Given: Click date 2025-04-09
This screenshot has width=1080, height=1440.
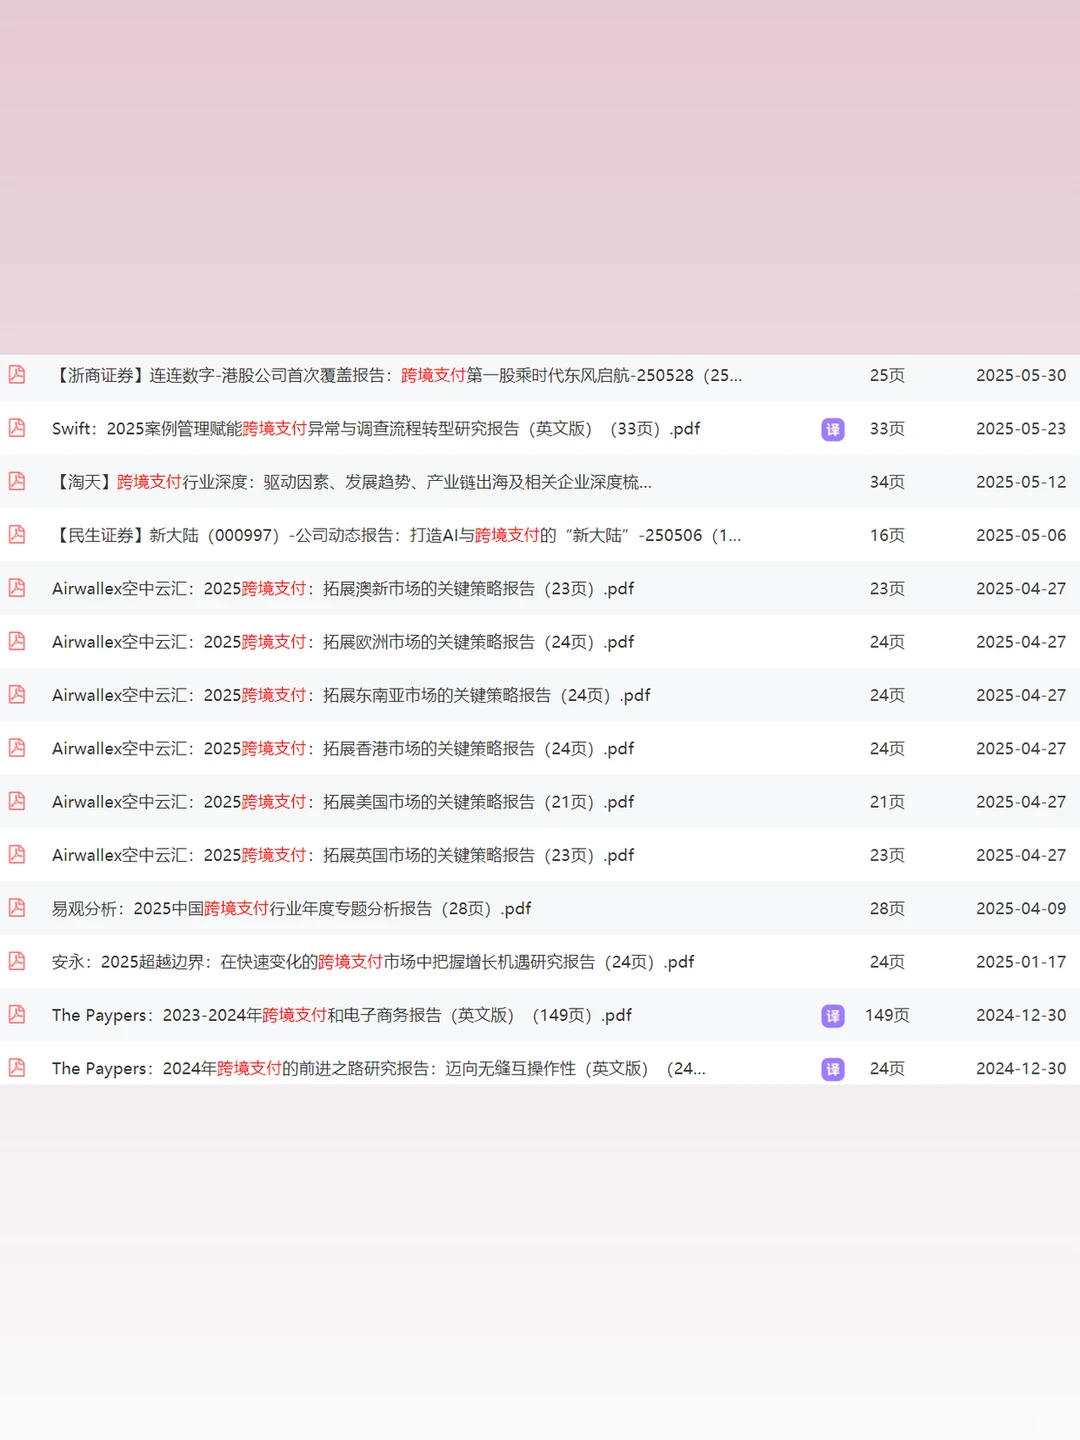Looking at the screenshot, I should [1021, 908].
